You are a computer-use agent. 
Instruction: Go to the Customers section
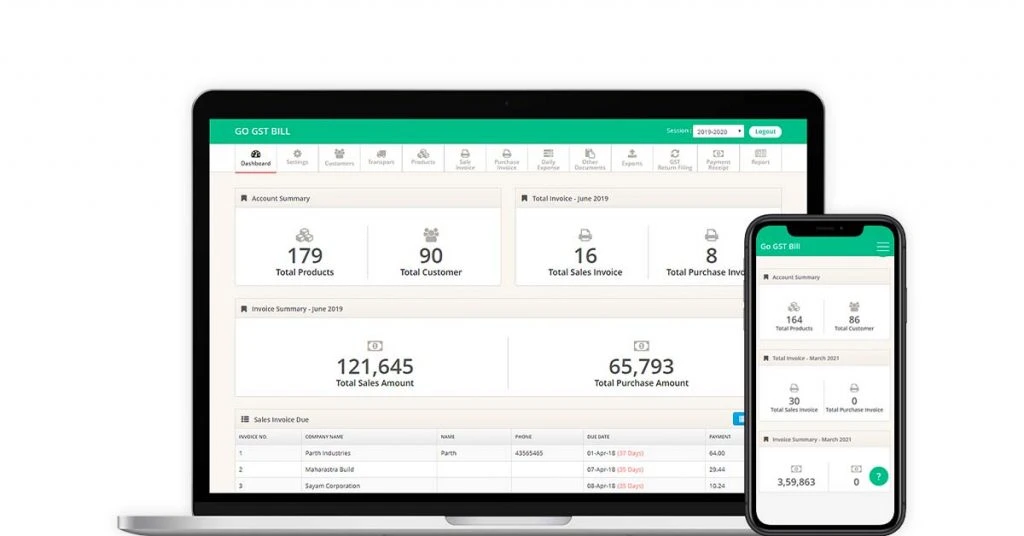[x=340, y=158]
